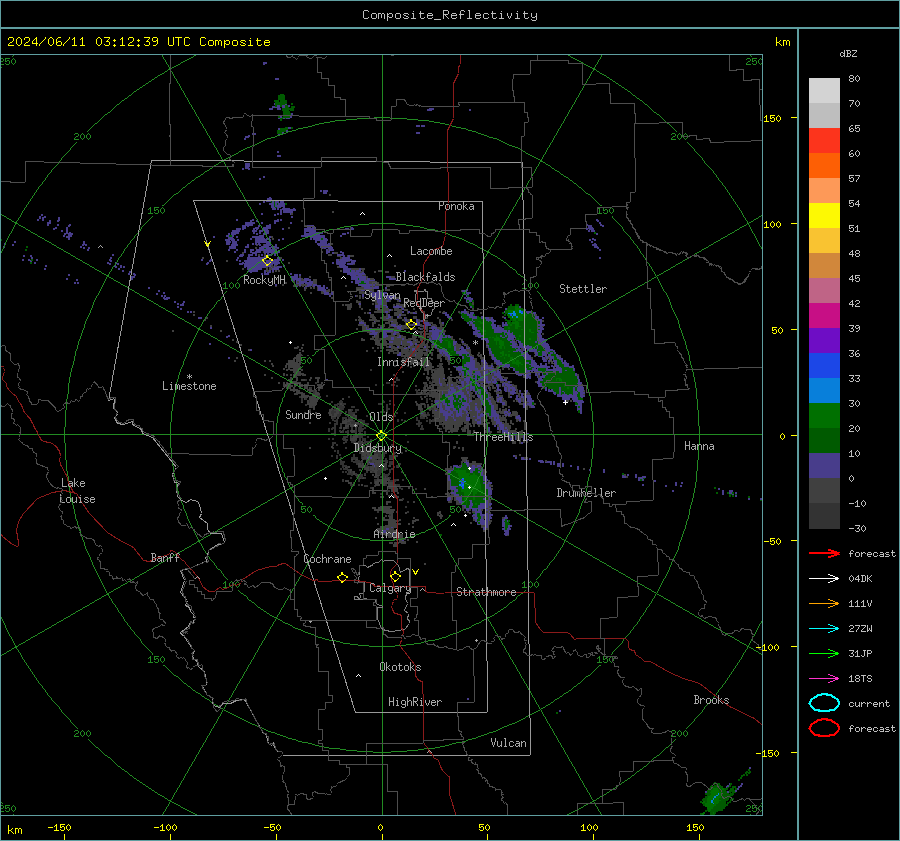
Task: Click the Blackfalds city label
Action: (x=425, y=277)
